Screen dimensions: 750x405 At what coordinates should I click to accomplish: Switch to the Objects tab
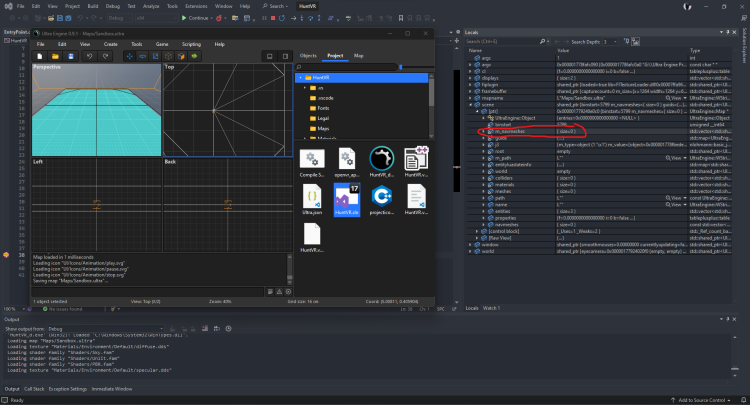click(x=308, y=56)
